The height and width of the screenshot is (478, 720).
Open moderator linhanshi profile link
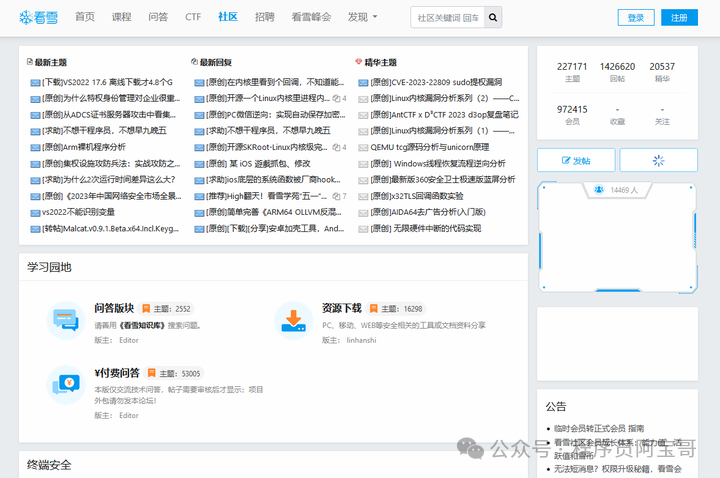[x=361, y=340]
